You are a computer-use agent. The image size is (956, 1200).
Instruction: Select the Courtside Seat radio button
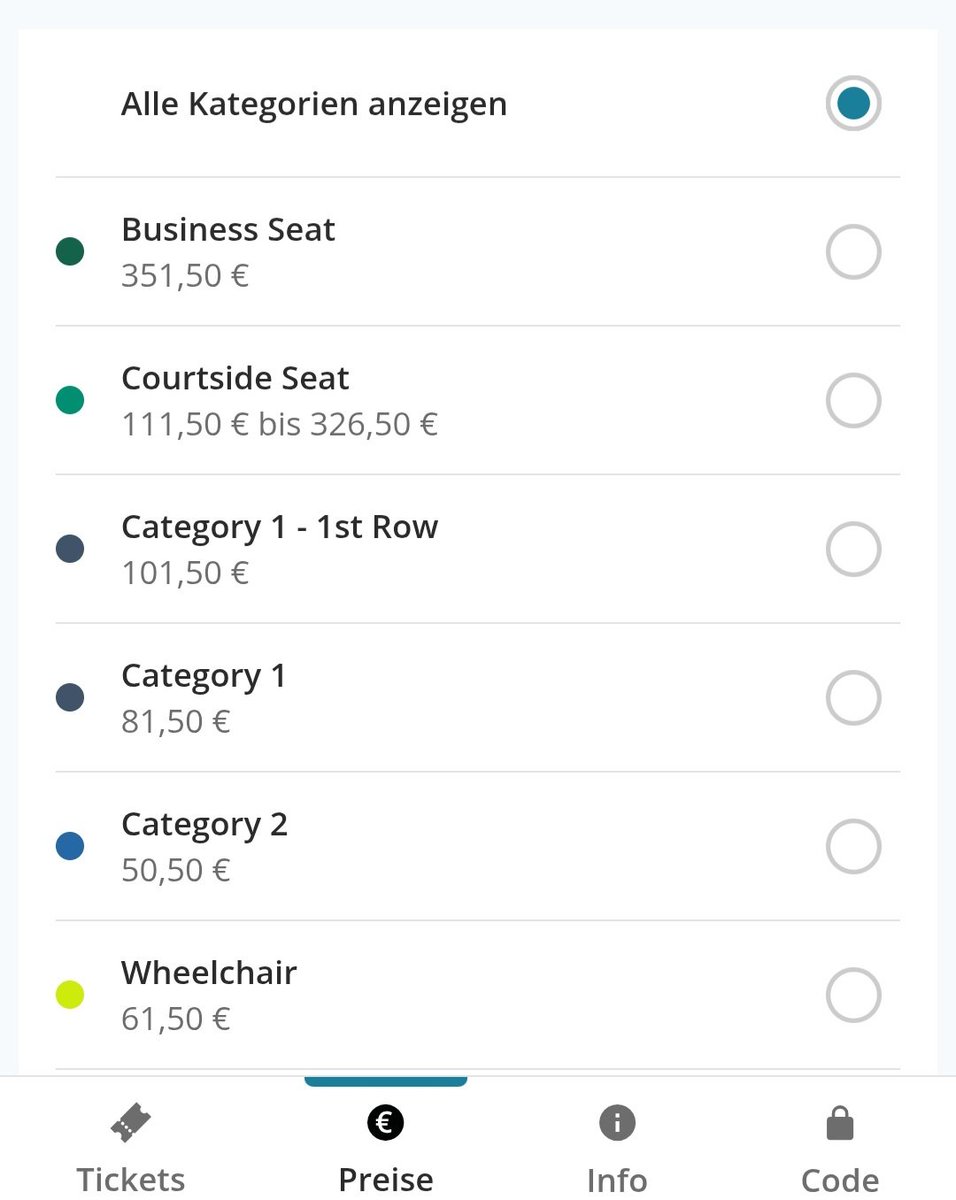click(x=853, y=401)
